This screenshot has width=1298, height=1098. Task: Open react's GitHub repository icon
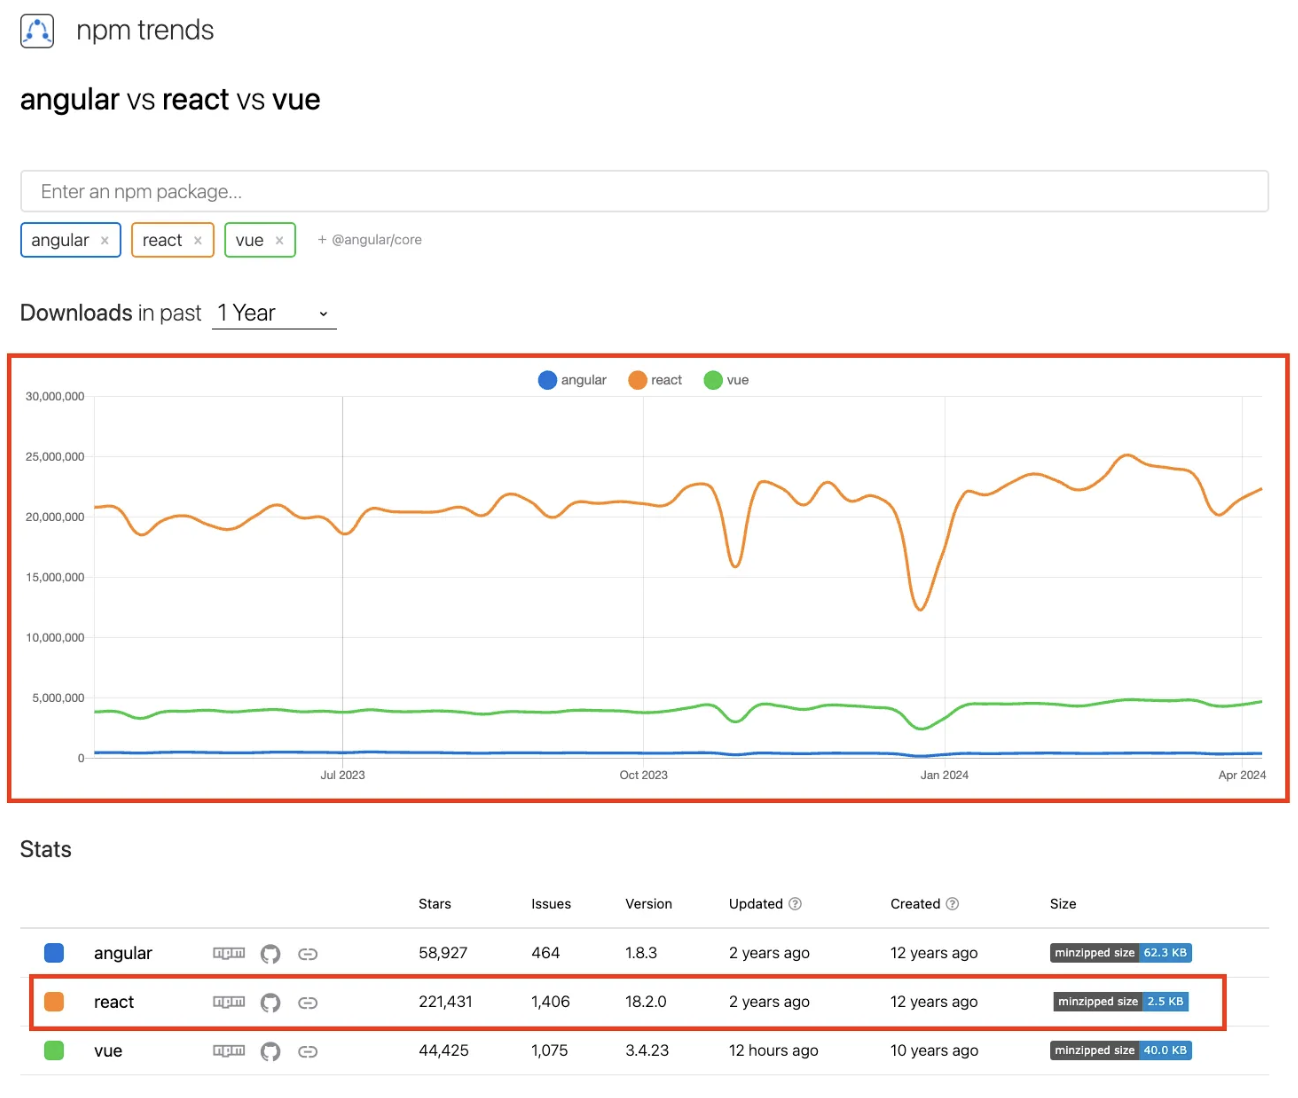click(x=270, y=1002)
